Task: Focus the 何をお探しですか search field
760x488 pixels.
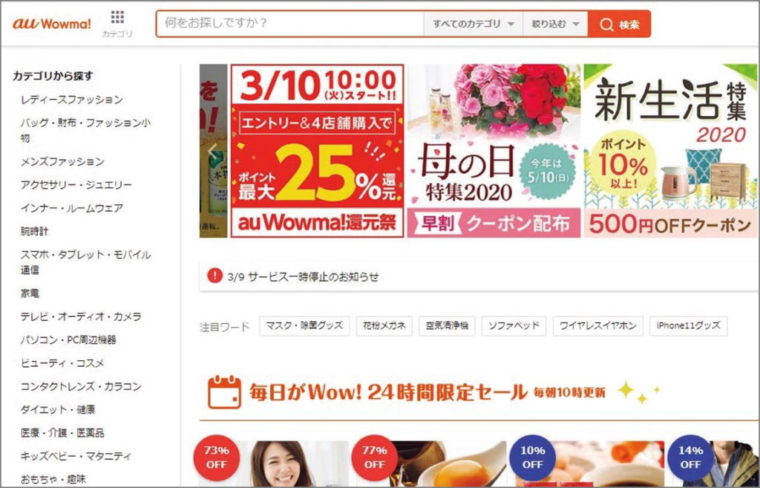Action: [290, 24]
